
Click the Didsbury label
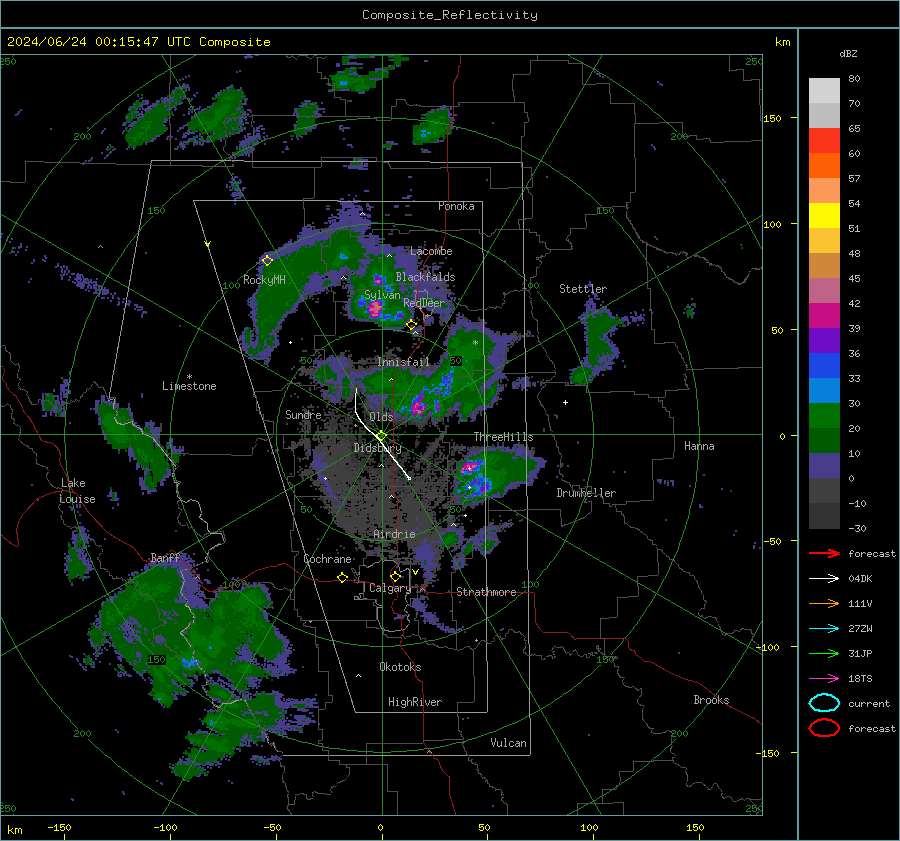[378, 448]
